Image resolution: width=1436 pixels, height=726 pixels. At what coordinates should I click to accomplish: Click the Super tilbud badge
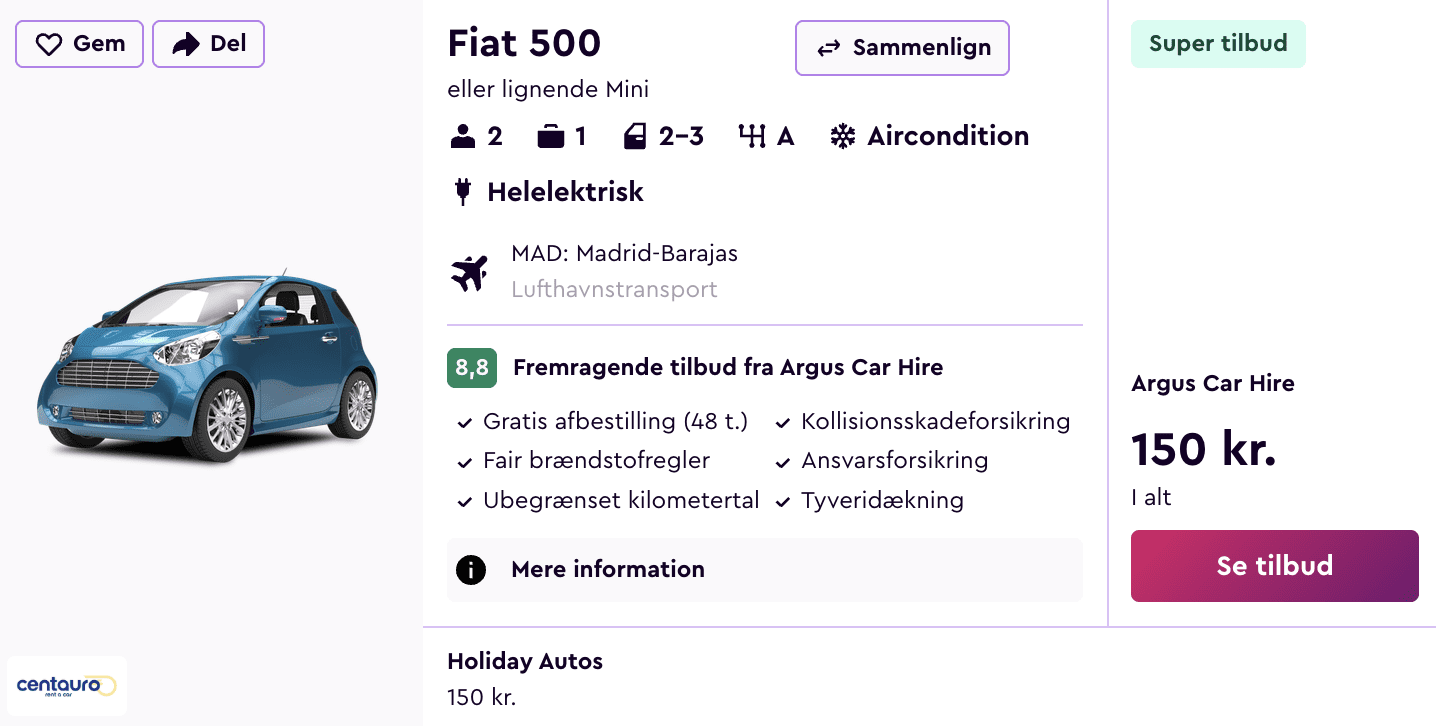pos(1217,44)
